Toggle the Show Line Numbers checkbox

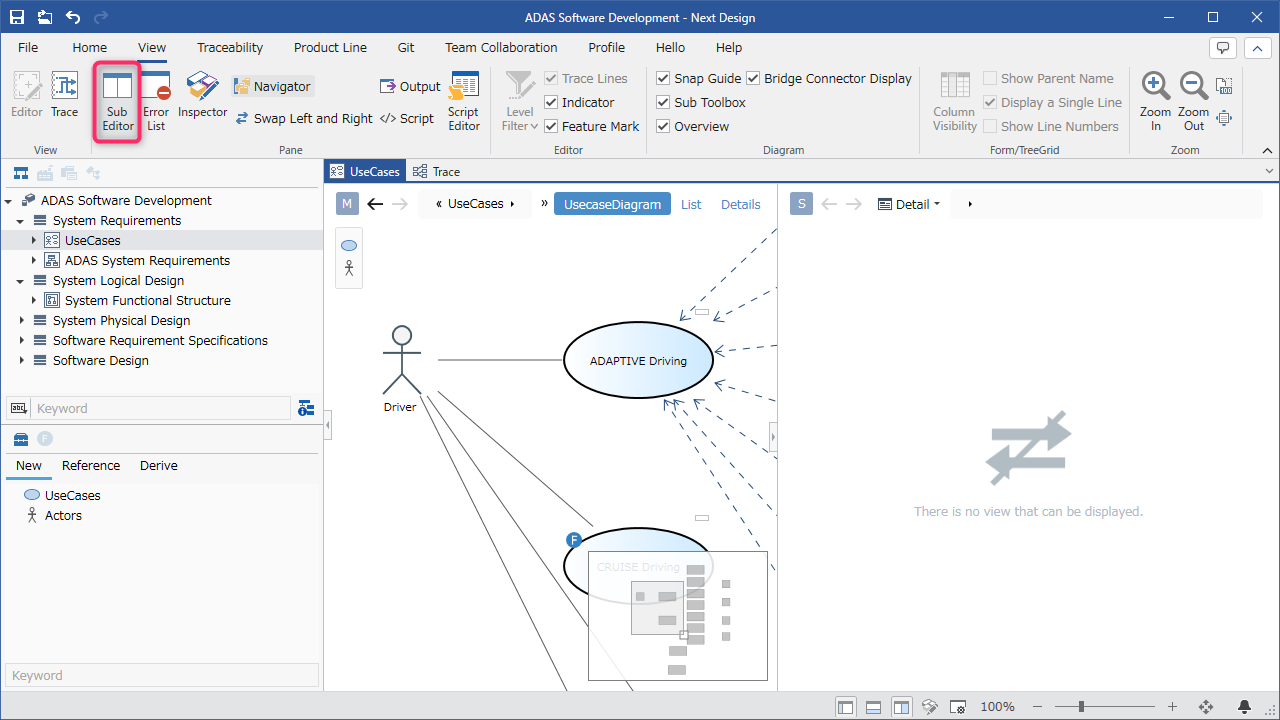[x=990, y=126]
